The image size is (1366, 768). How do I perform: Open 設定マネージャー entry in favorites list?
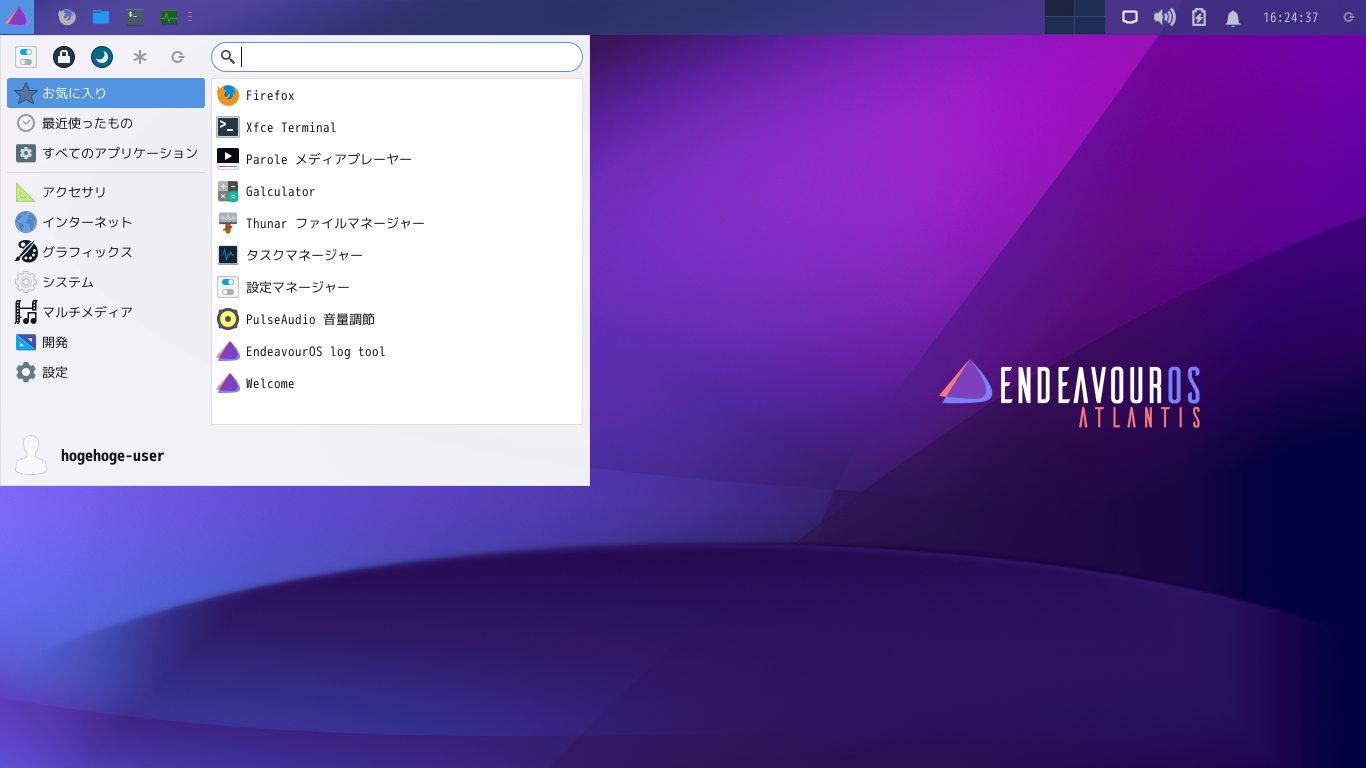397,288
